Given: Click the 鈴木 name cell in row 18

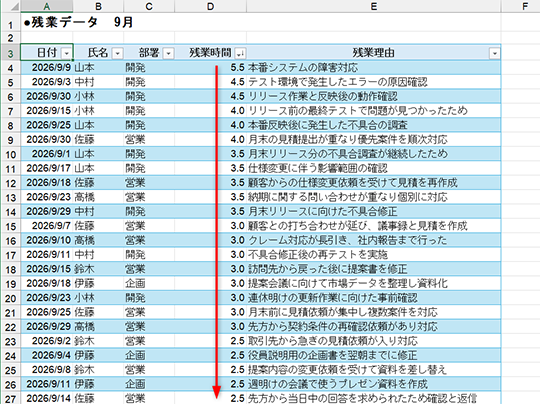Looking at the screenshot, I should coord(98,269).
